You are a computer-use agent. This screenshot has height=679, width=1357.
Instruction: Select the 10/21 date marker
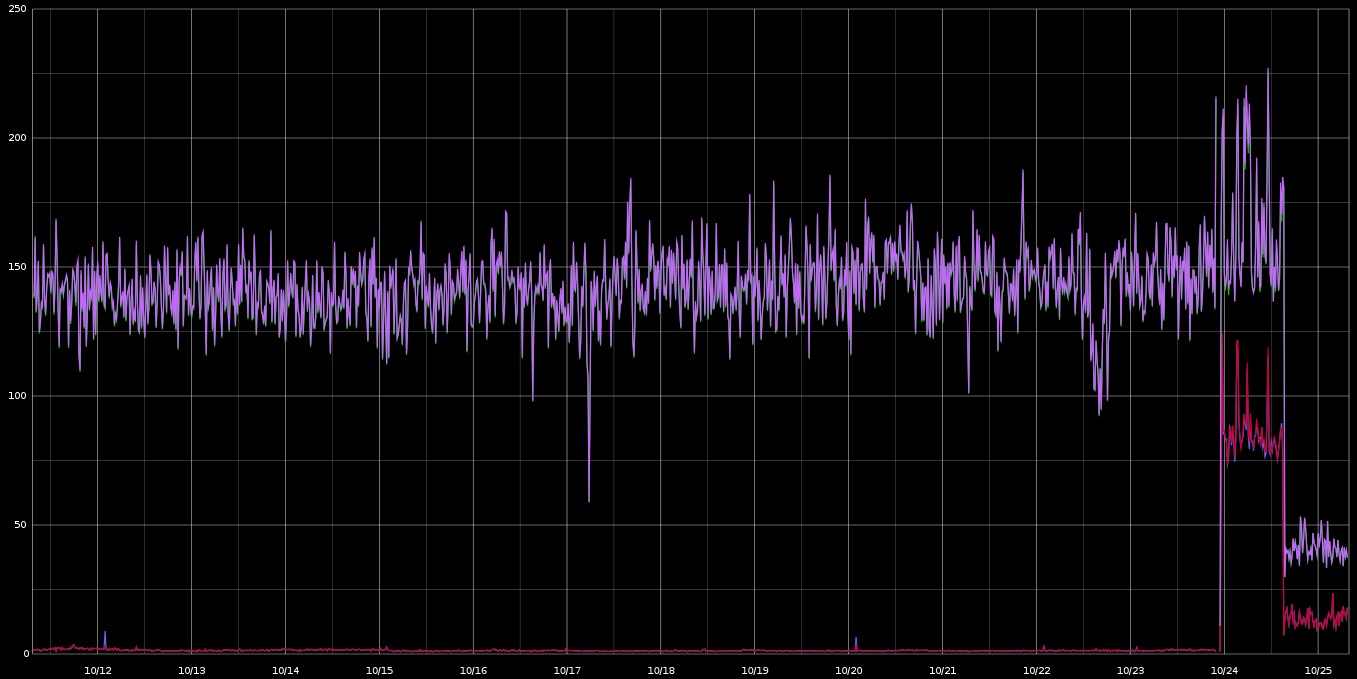(942, 670)
